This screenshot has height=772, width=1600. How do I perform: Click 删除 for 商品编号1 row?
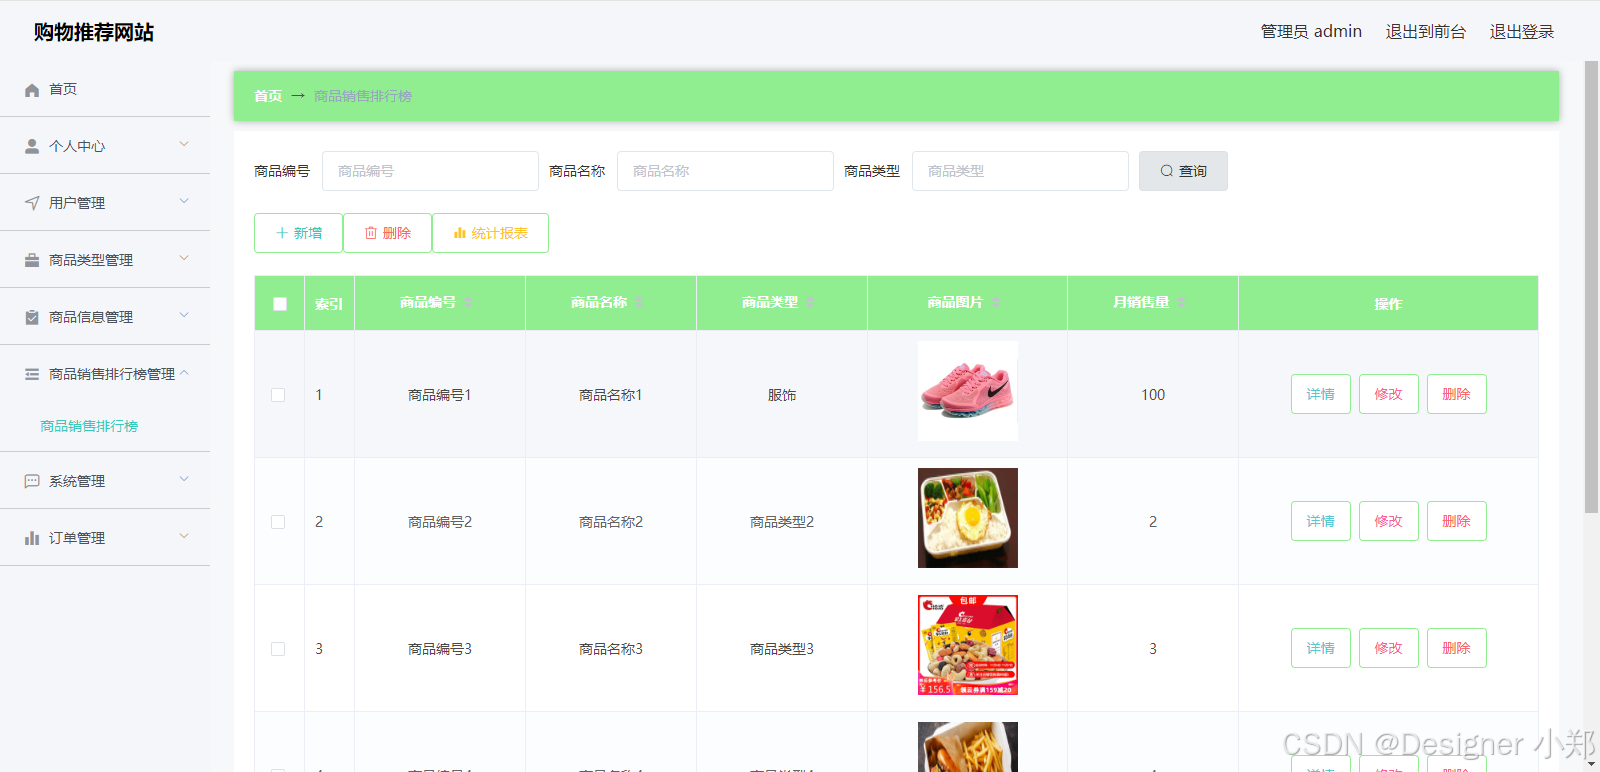(1457, 394)
